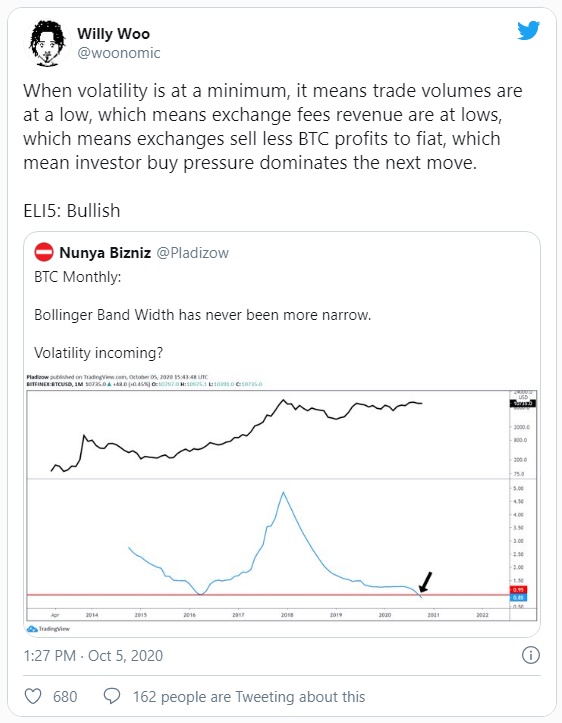Click the tweet info circle icon

[x=531, y=655]
